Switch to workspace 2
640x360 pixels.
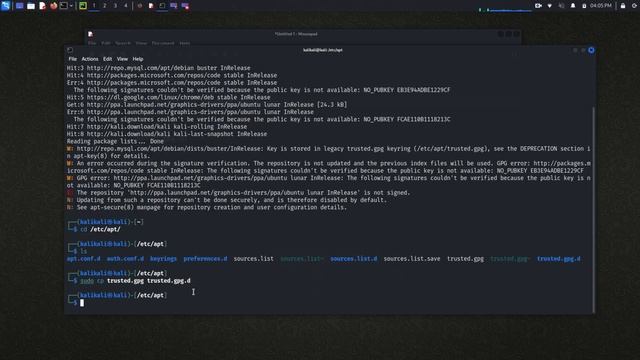pyautogui.click(x=104, y=6)
